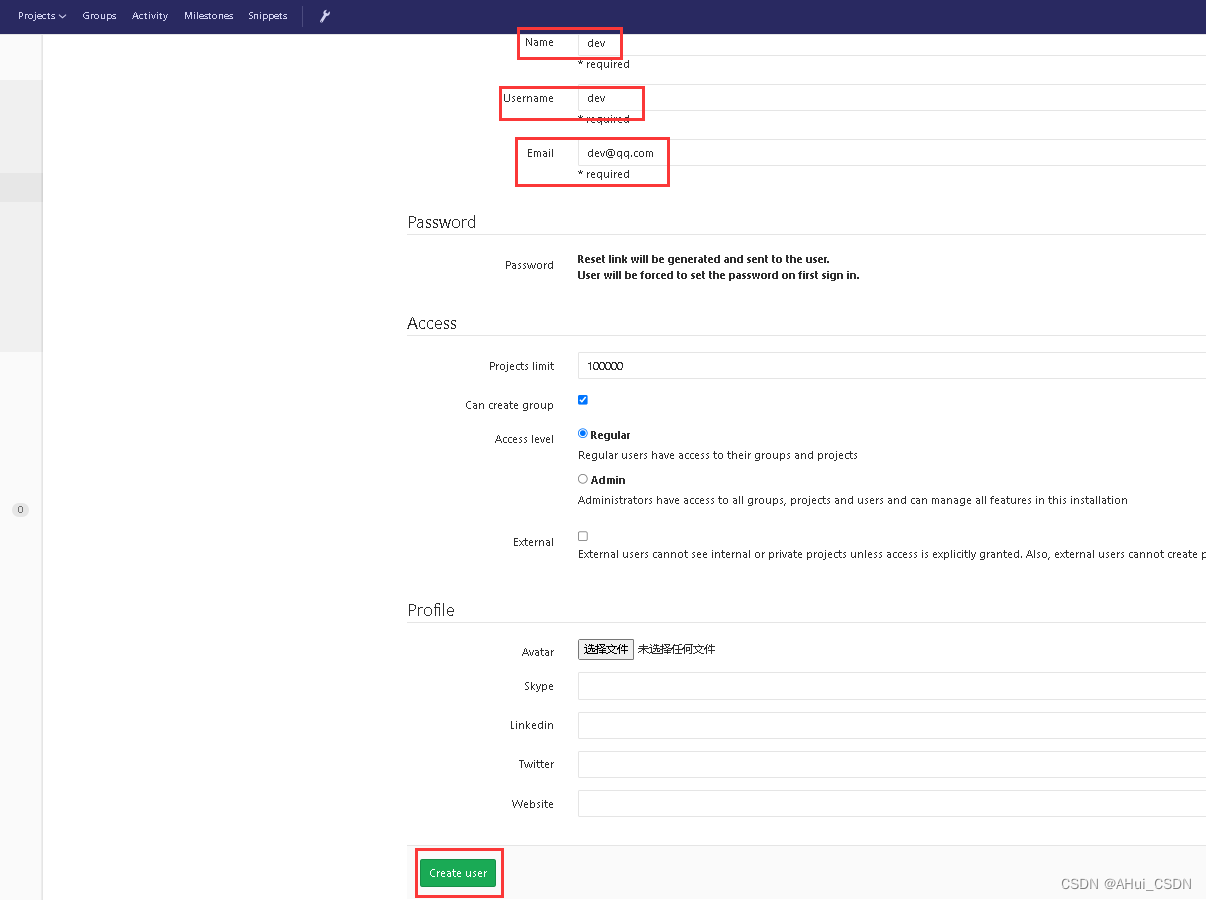Click into the Skype input field
The image size is (1206, 900).
click(x=892, y=686)
